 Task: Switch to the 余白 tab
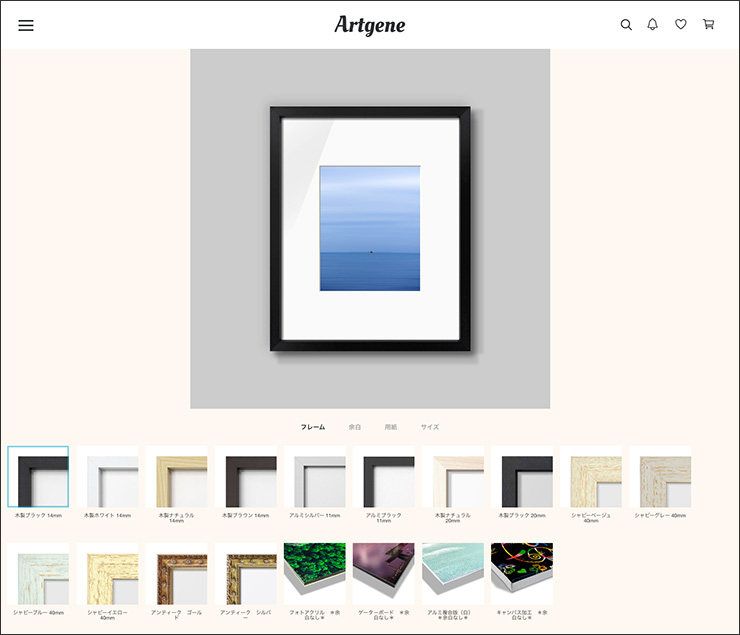tap(355, 427)
